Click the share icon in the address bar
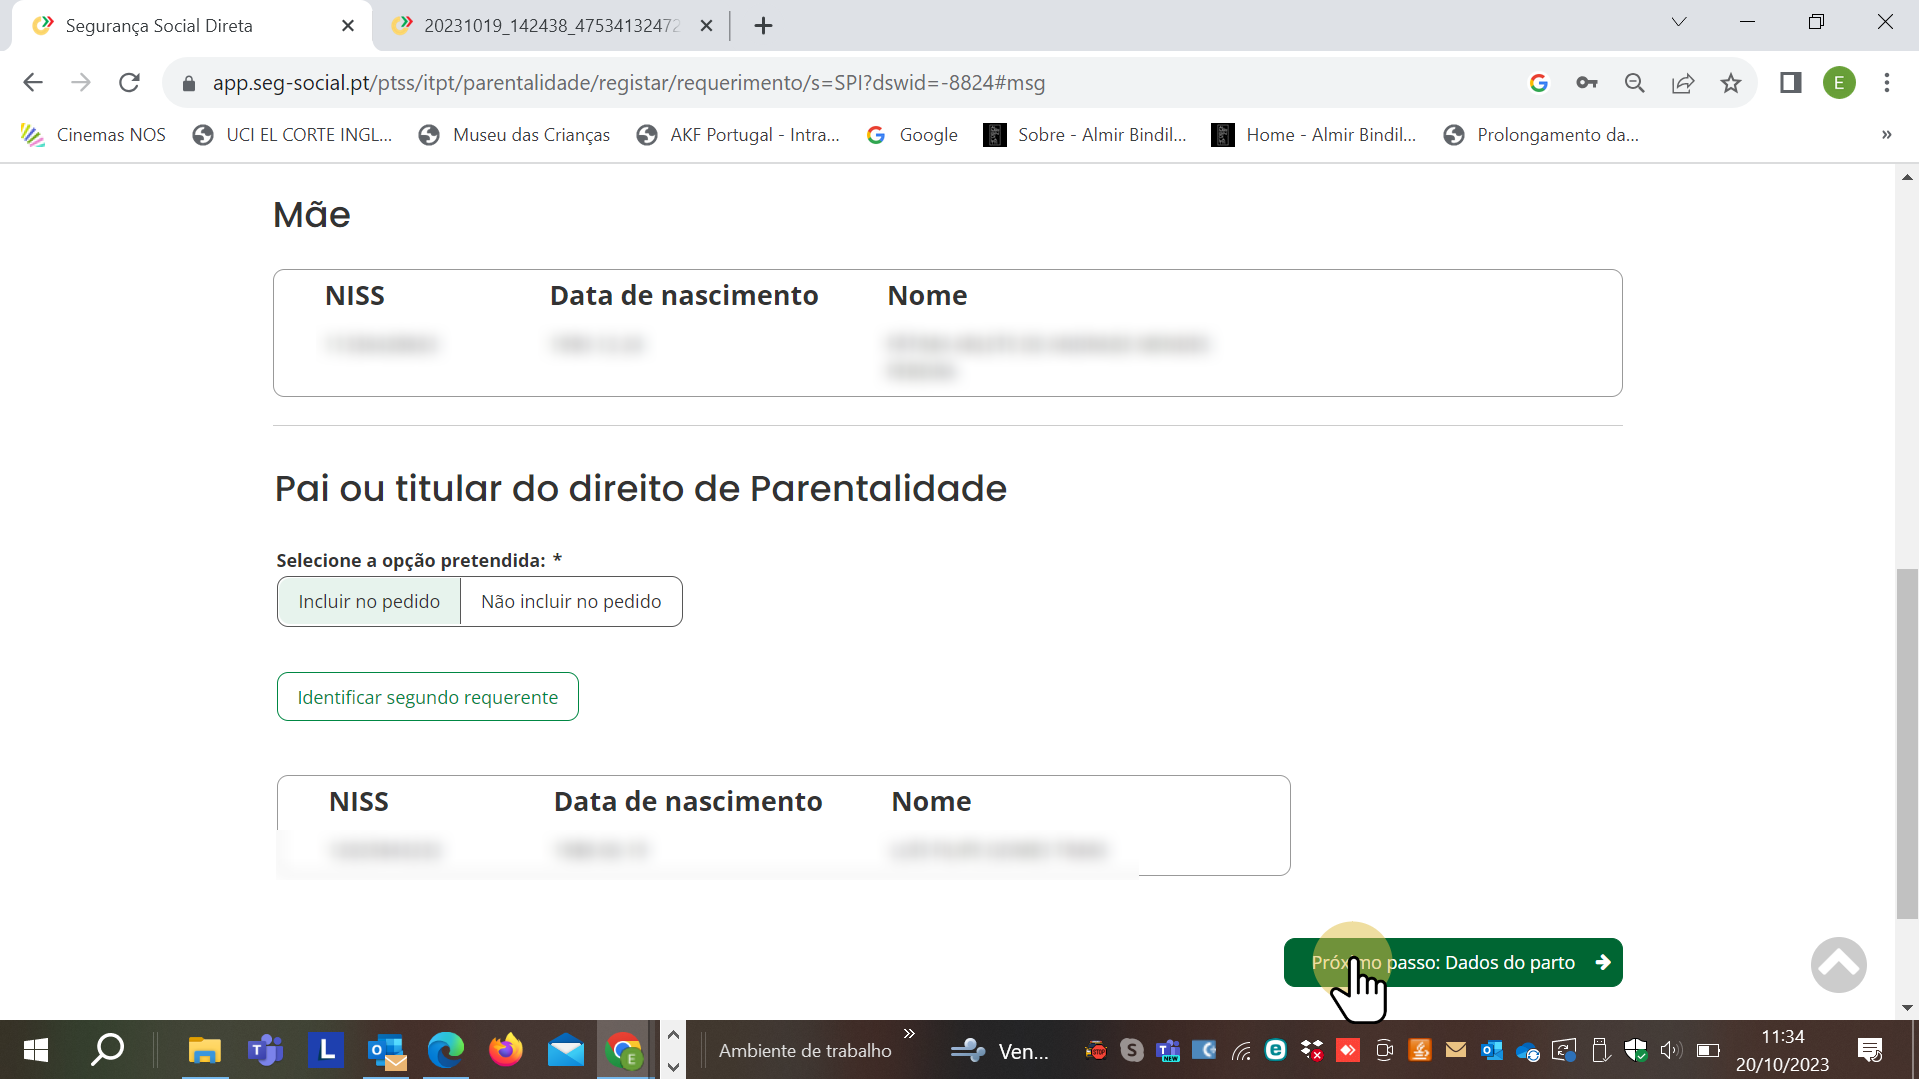 pyautogui.click(x=1684, y=83)
